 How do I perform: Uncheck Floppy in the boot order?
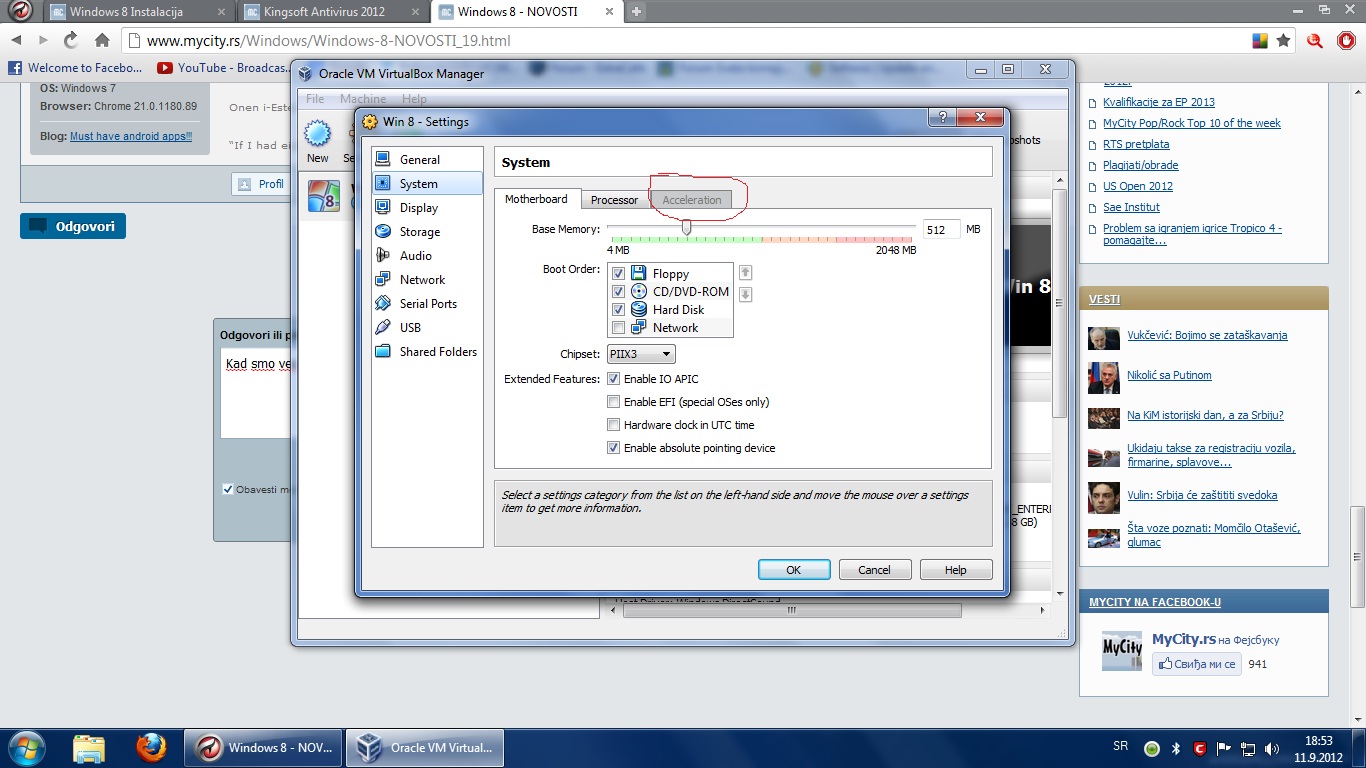tap(618, 274)
